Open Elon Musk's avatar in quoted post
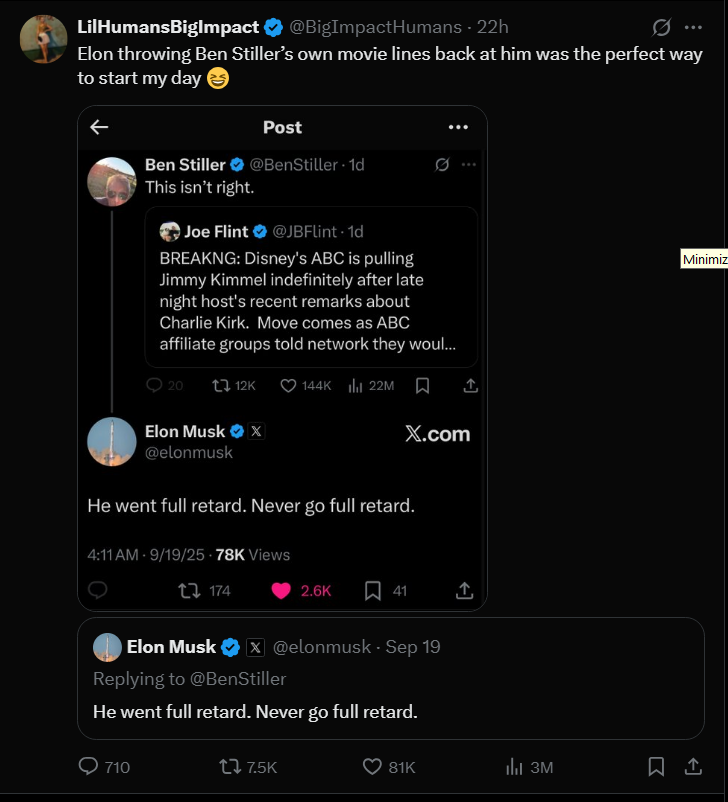Image resolution: width=728 pixels, height=802 pixels. (x=108, y=647)
